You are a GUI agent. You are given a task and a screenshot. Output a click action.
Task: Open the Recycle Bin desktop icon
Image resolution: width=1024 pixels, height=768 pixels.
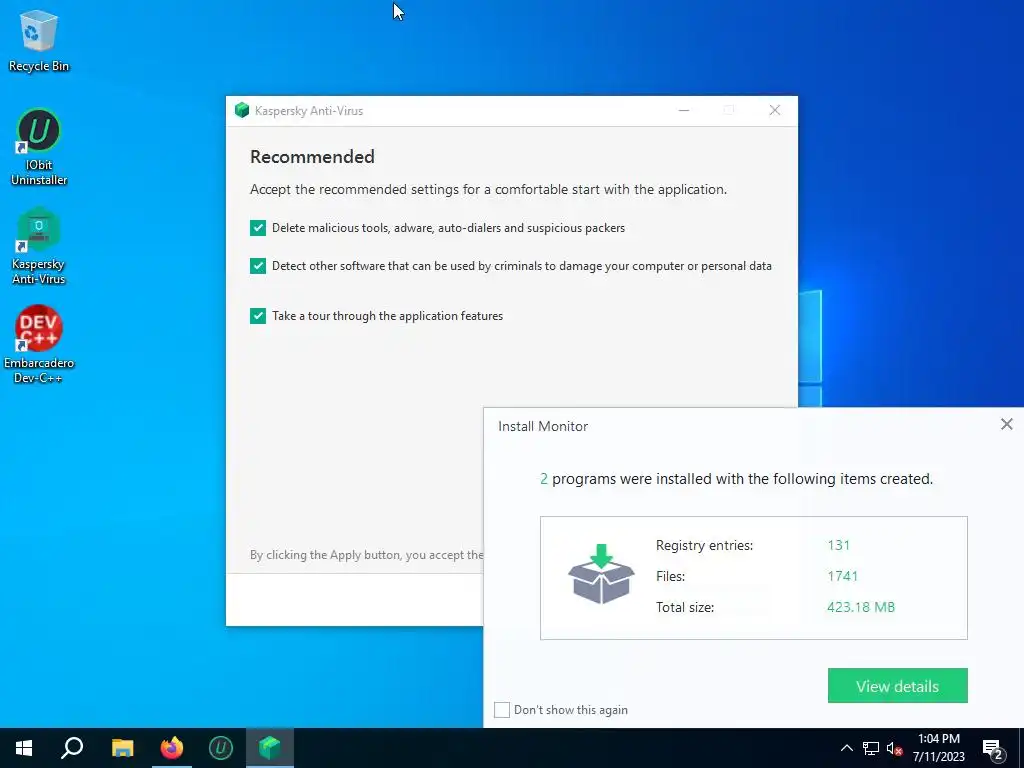(x=39, y=40)
